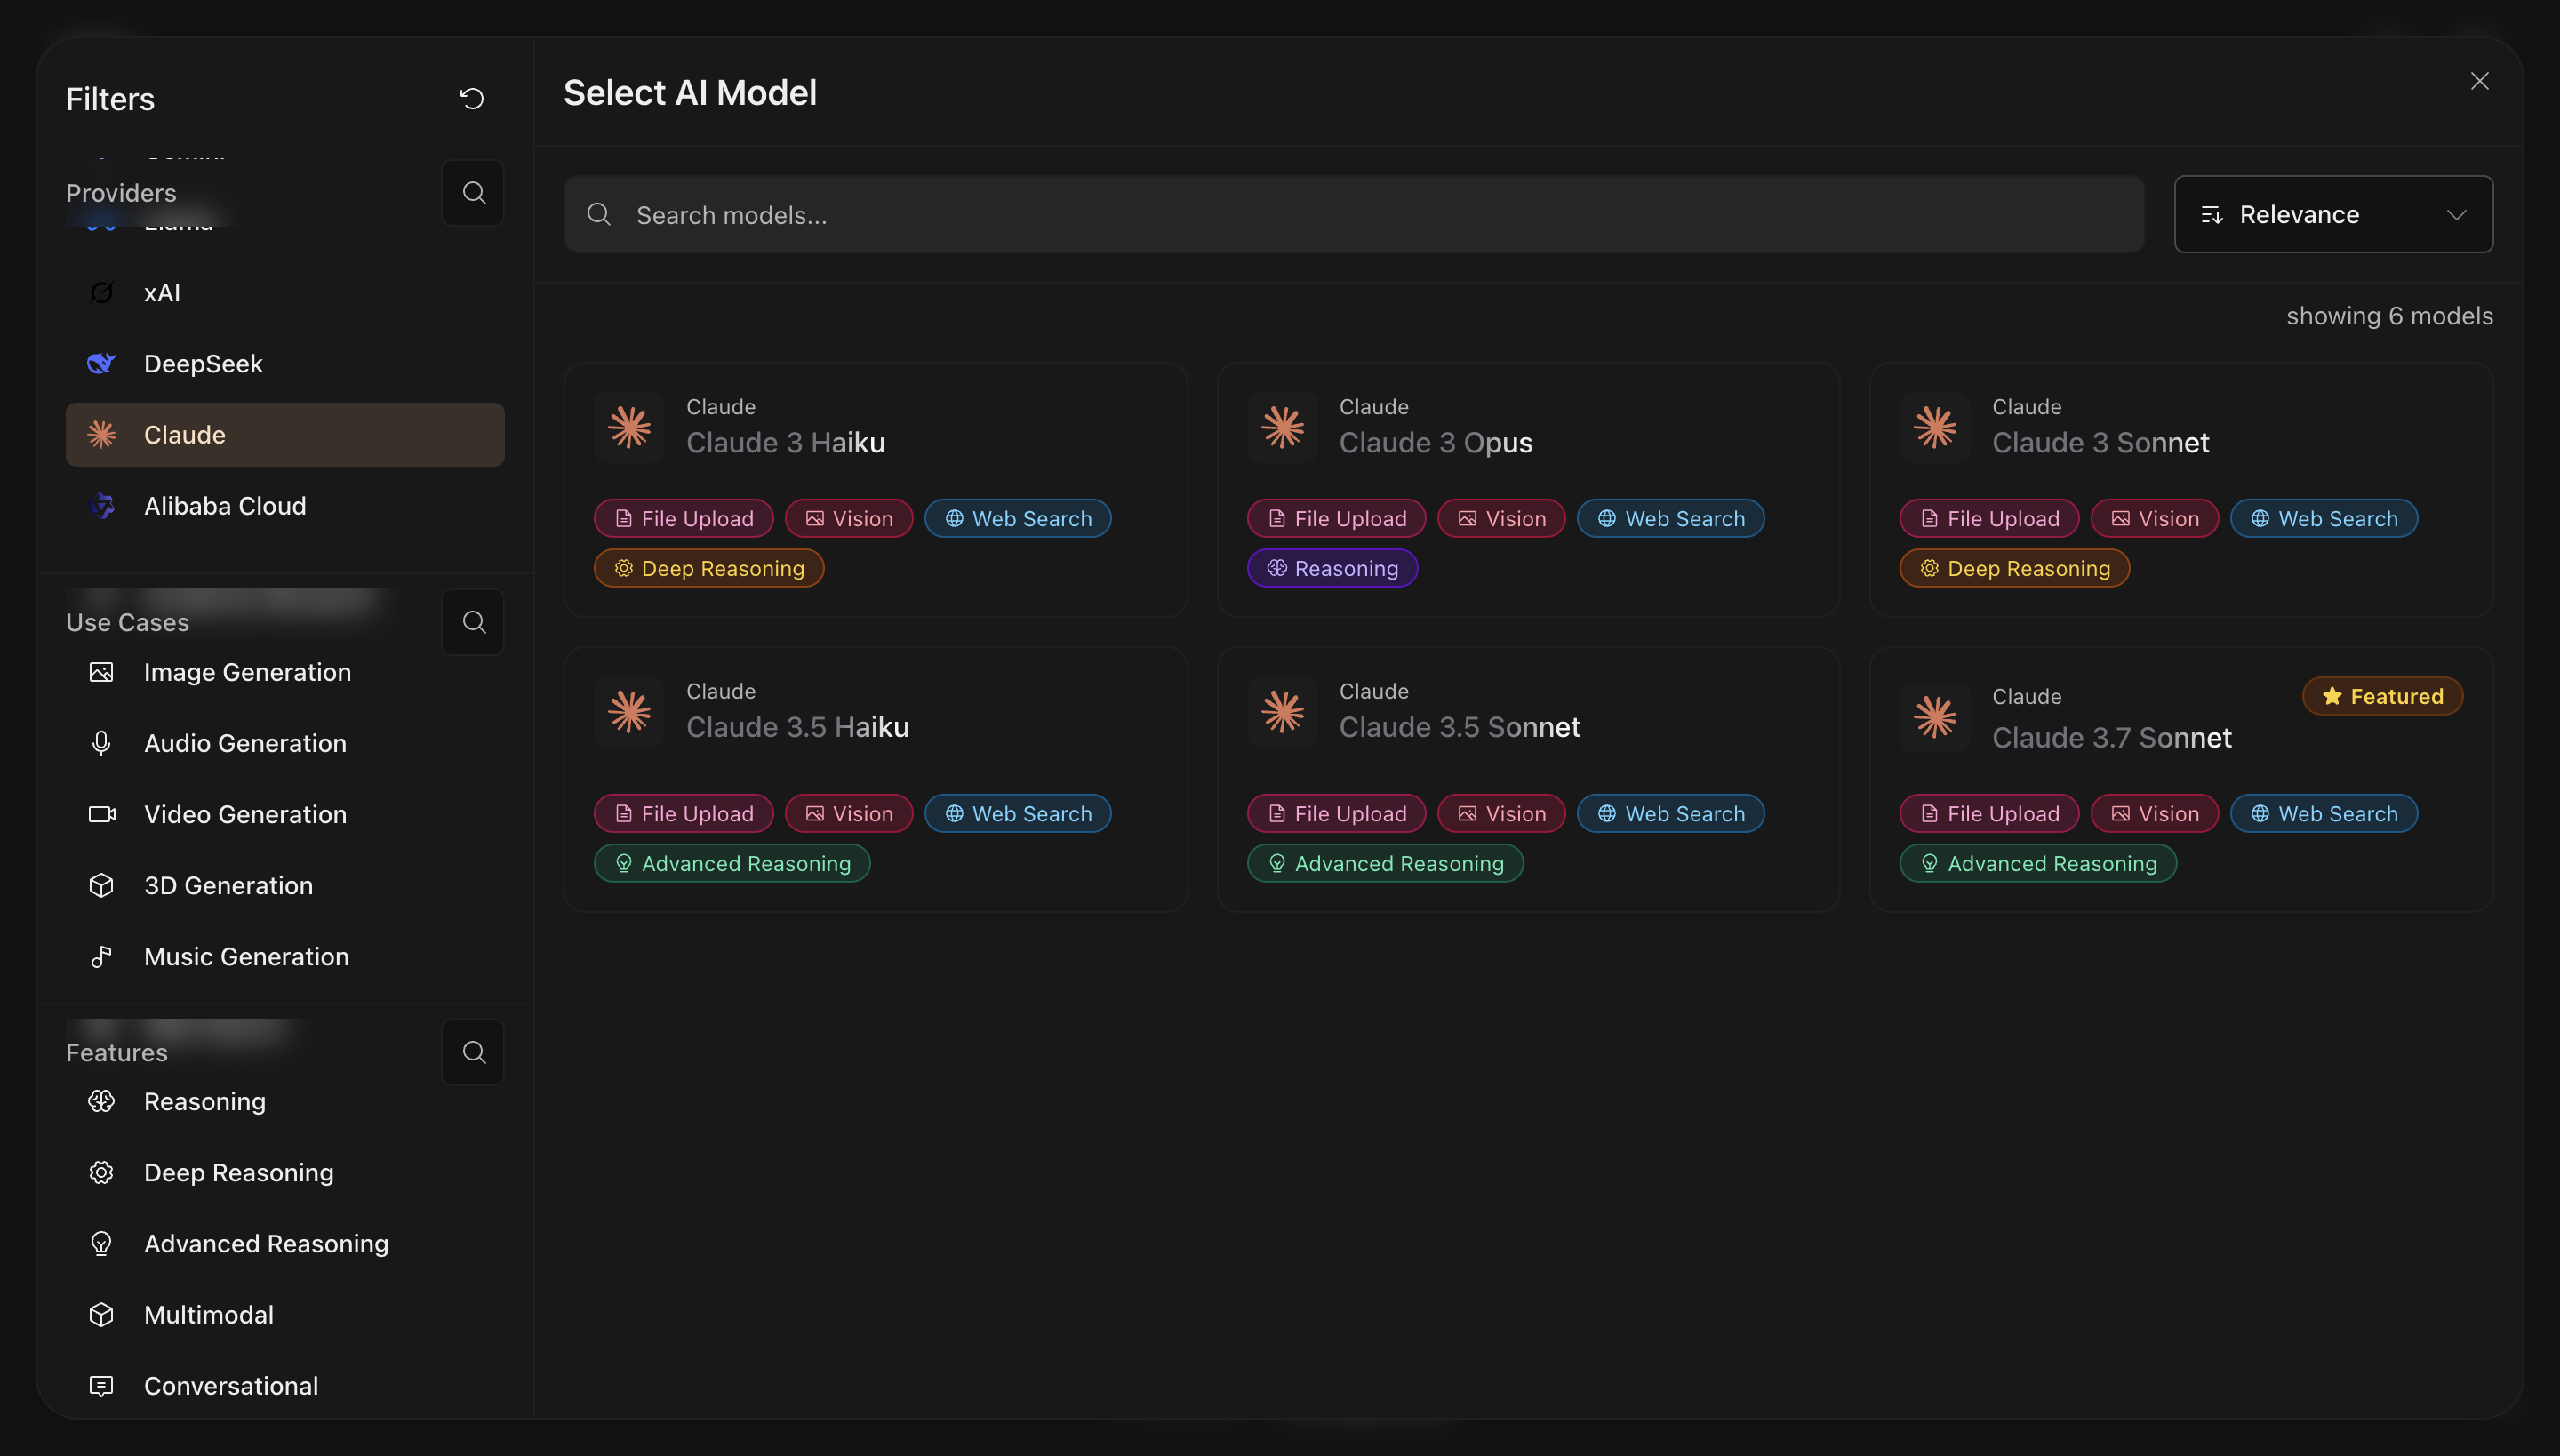
Task: Click the Features search icon
Action: [473, 1052]
